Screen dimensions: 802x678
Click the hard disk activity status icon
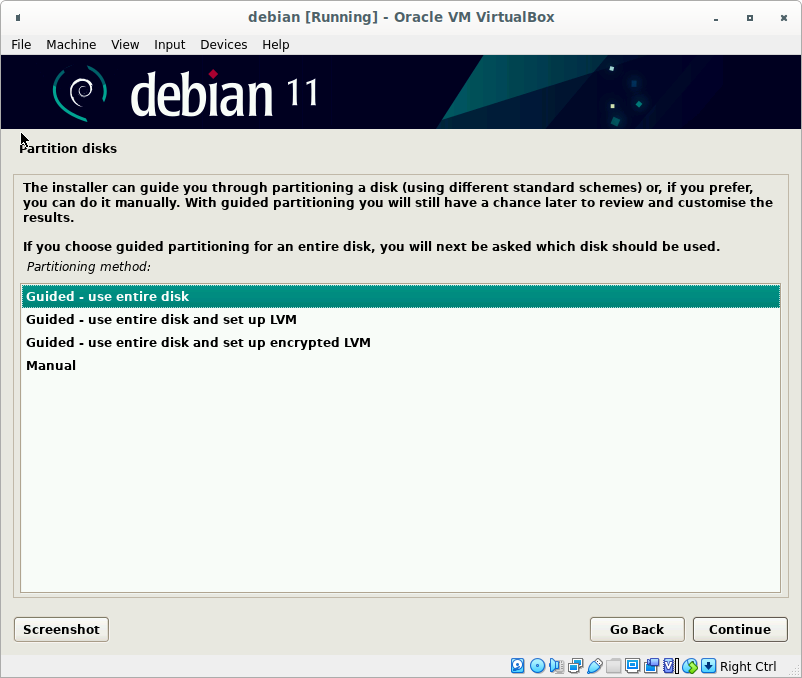(x=518, y=666)
